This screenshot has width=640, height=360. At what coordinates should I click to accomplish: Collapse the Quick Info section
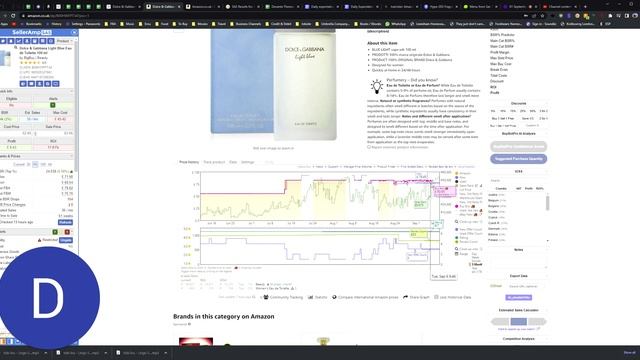(71, 91)
